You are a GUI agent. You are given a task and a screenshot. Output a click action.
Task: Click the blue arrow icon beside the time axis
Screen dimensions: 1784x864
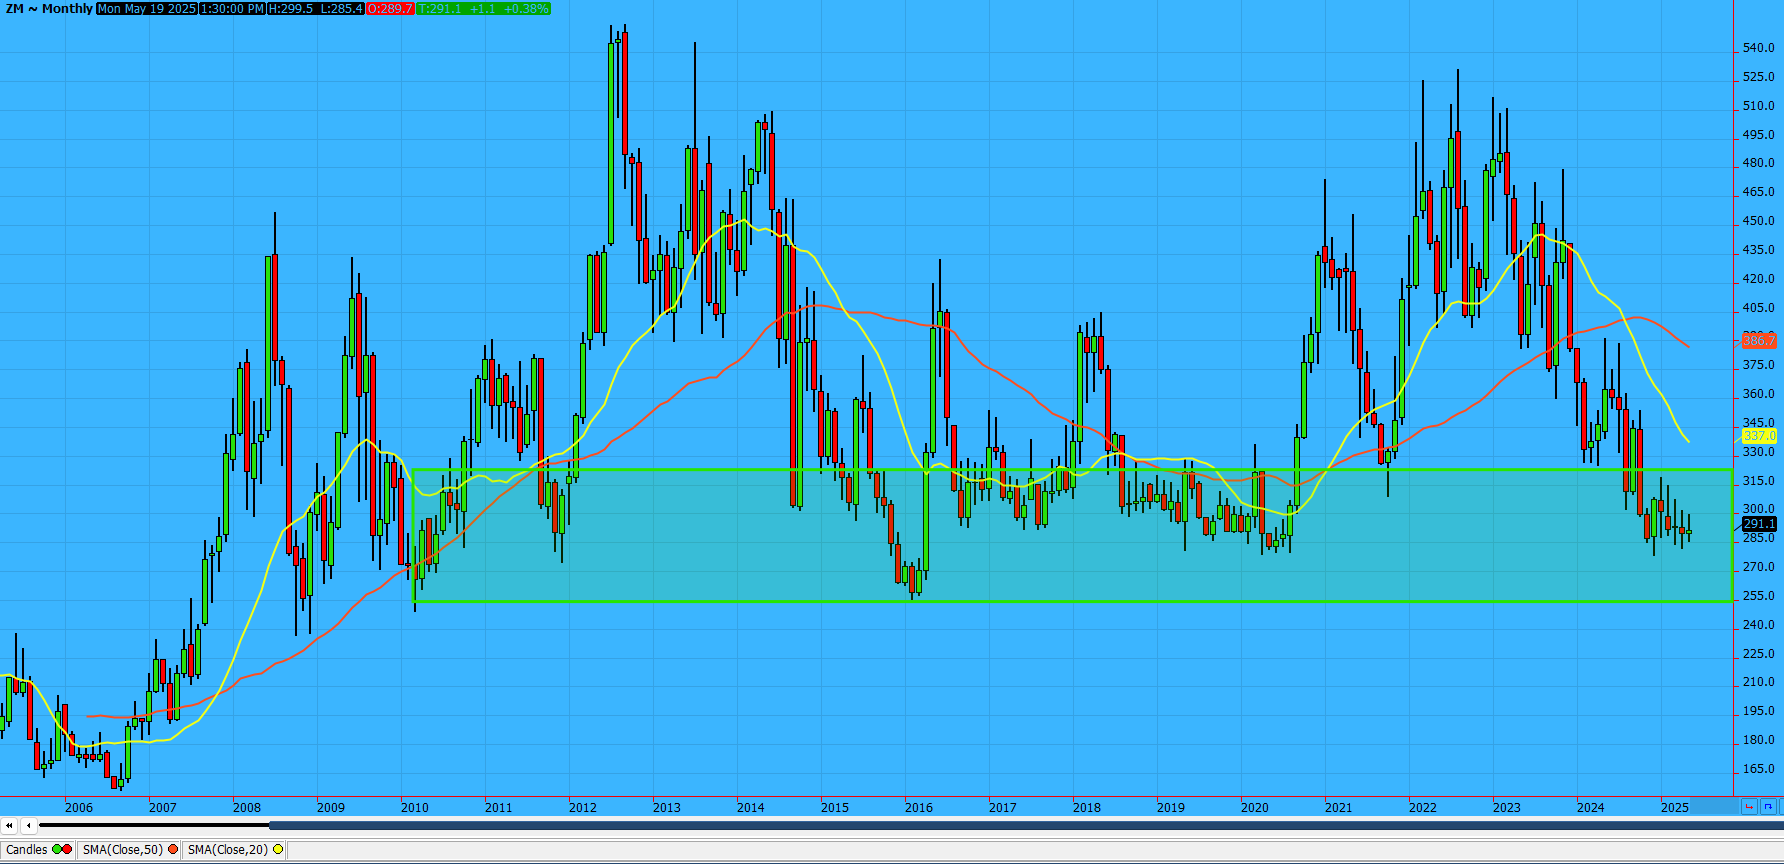(1768, 807)
